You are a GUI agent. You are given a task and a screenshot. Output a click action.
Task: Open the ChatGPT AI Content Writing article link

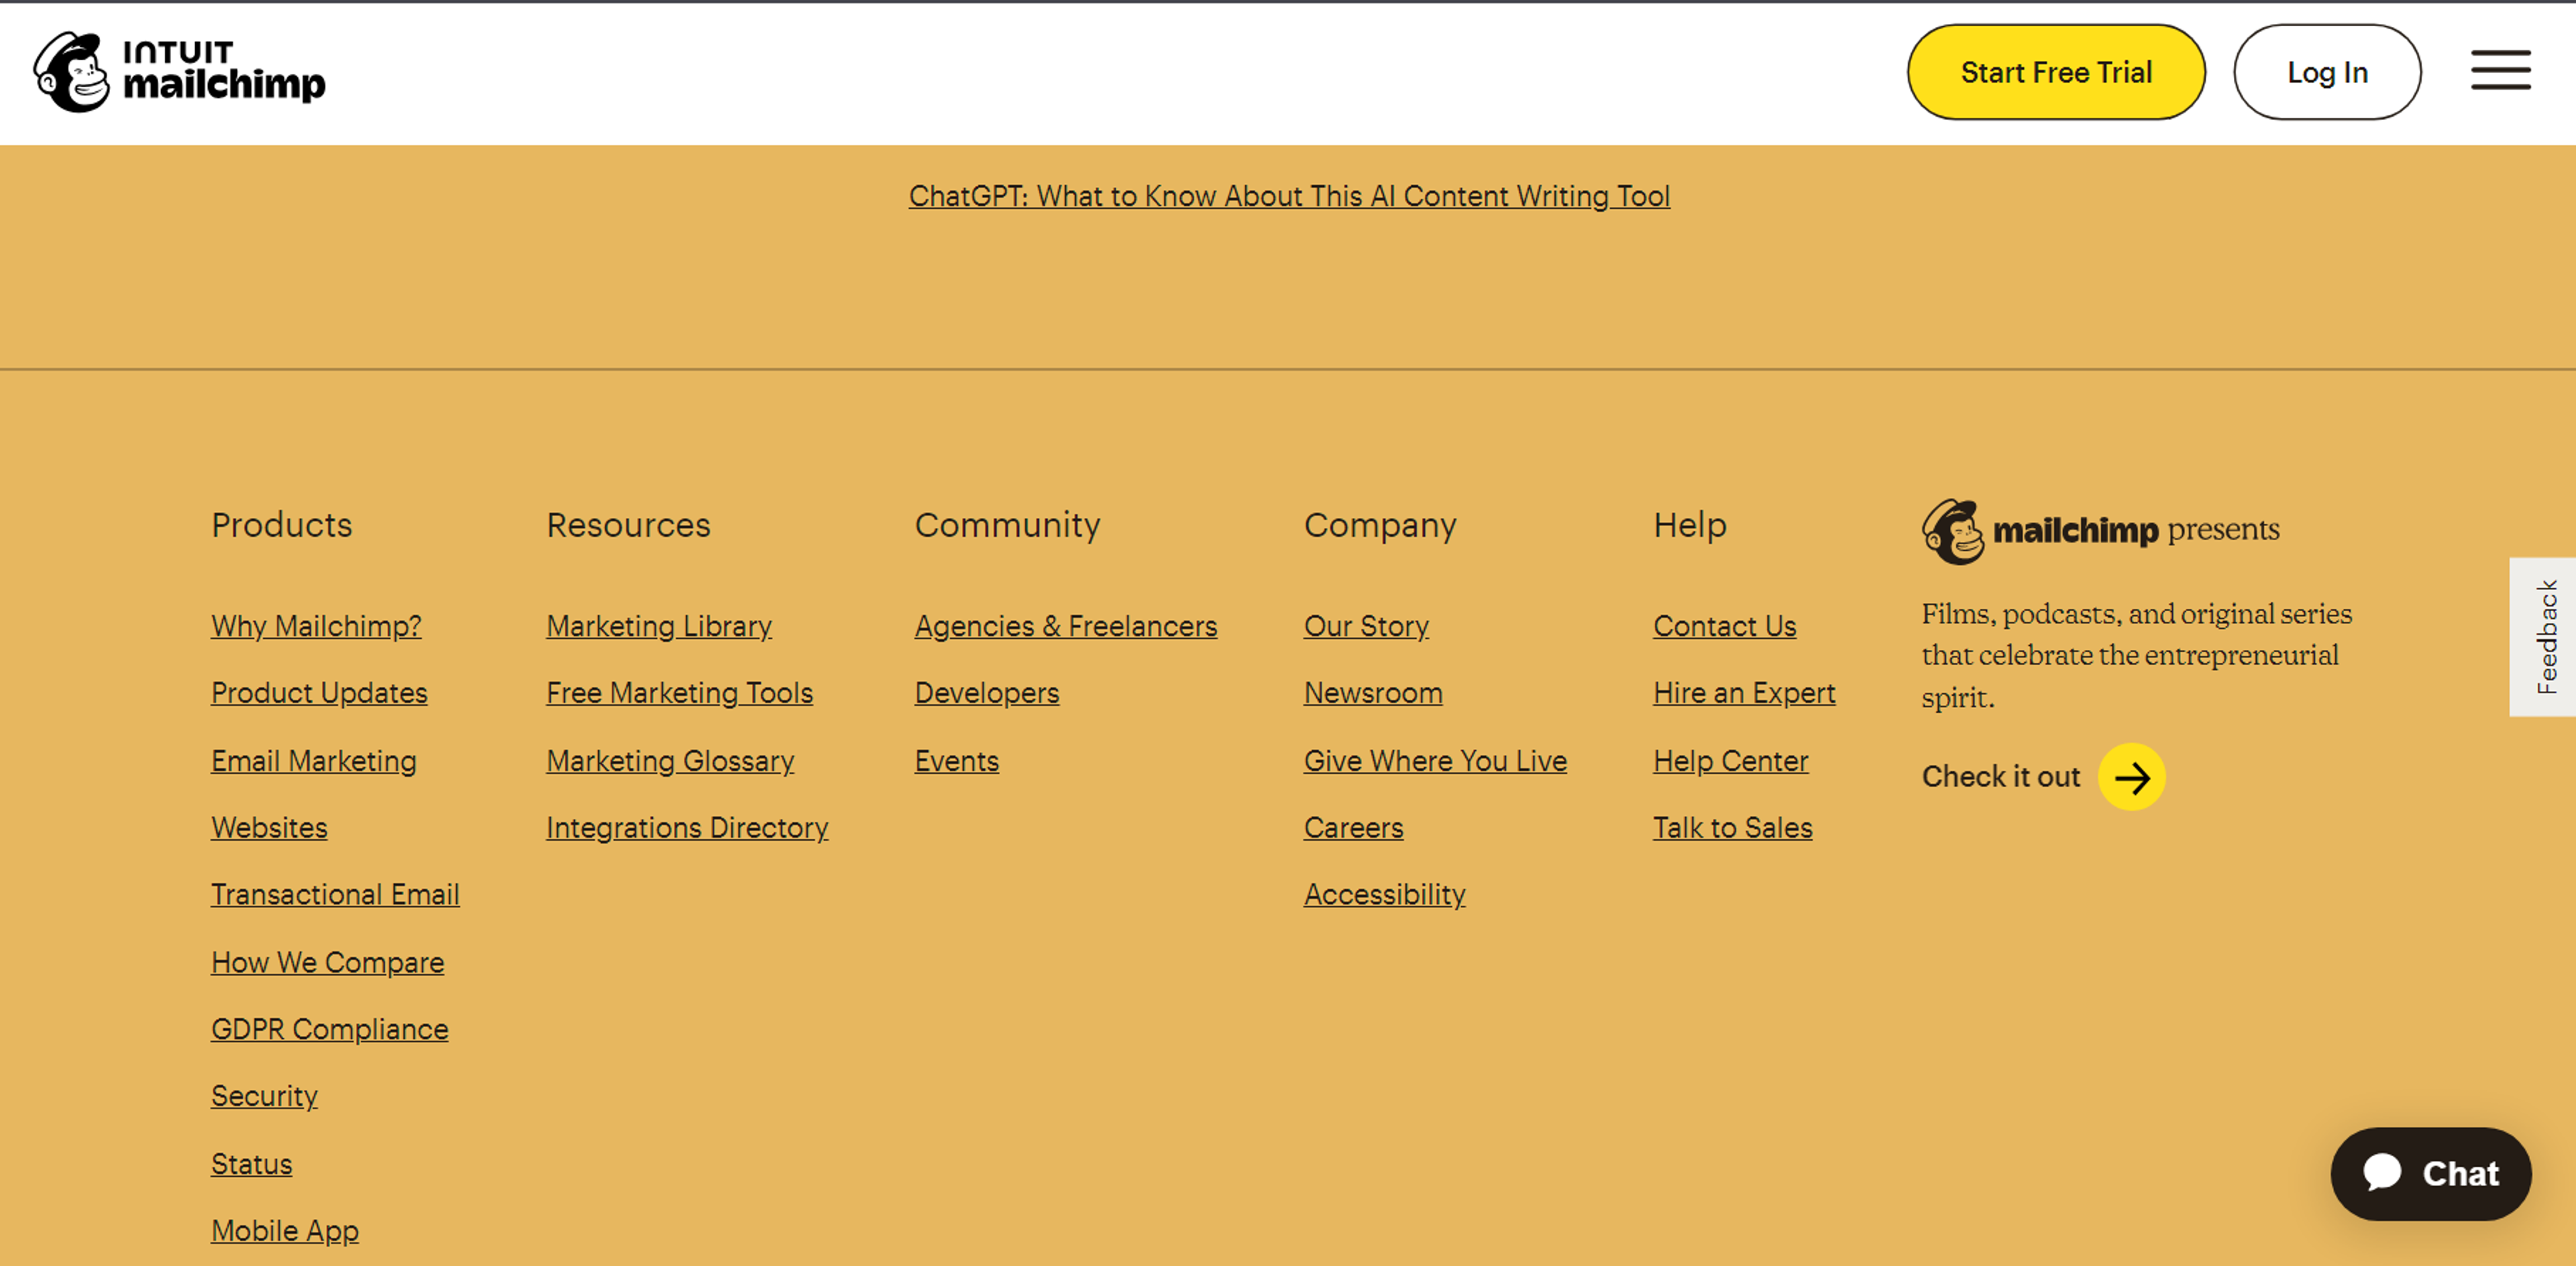pyautogui.click(x=1288, y=196)
